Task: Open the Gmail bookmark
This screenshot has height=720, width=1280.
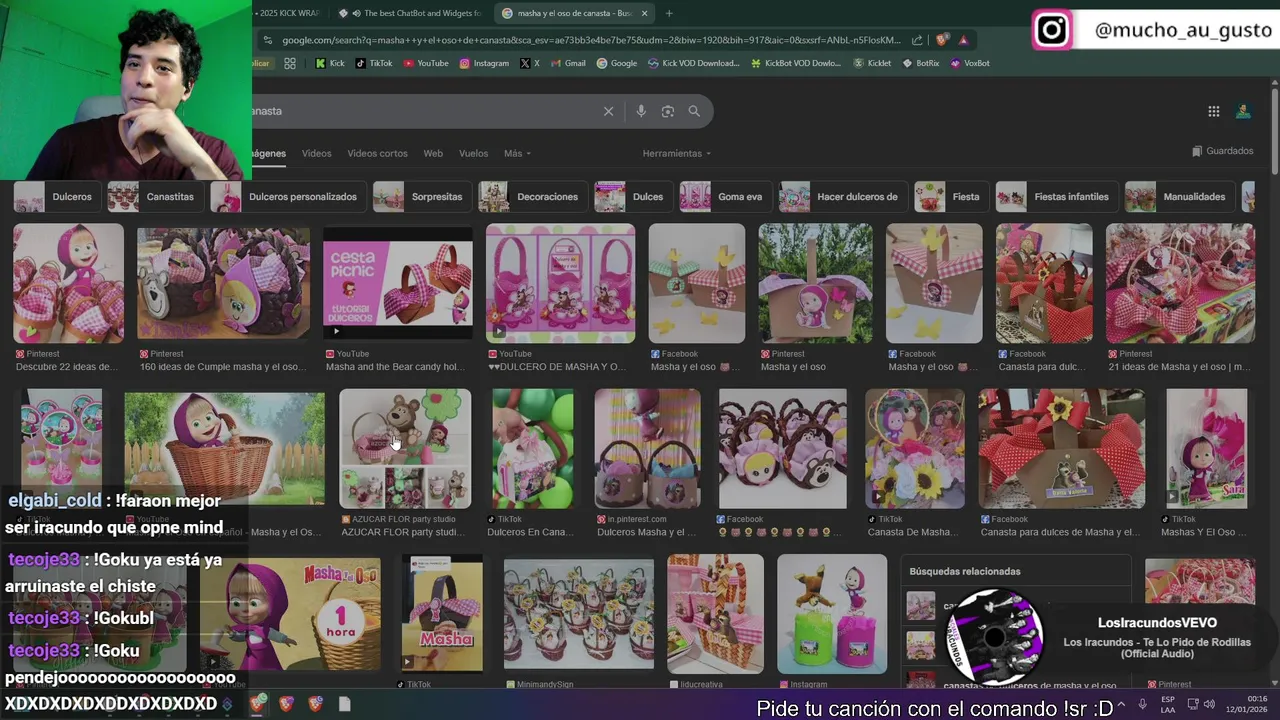Action: pos(568,63)
